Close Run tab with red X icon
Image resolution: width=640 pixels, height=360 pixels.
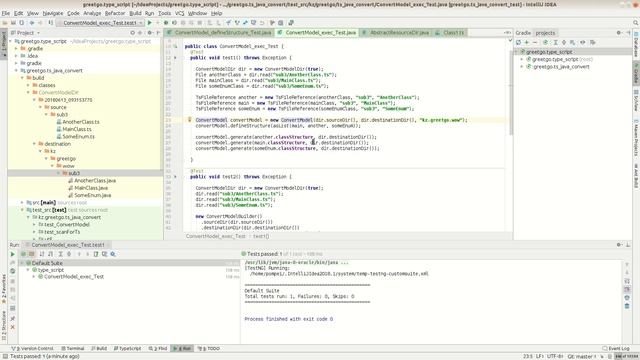pyautogui.click(x=13, y=327)
